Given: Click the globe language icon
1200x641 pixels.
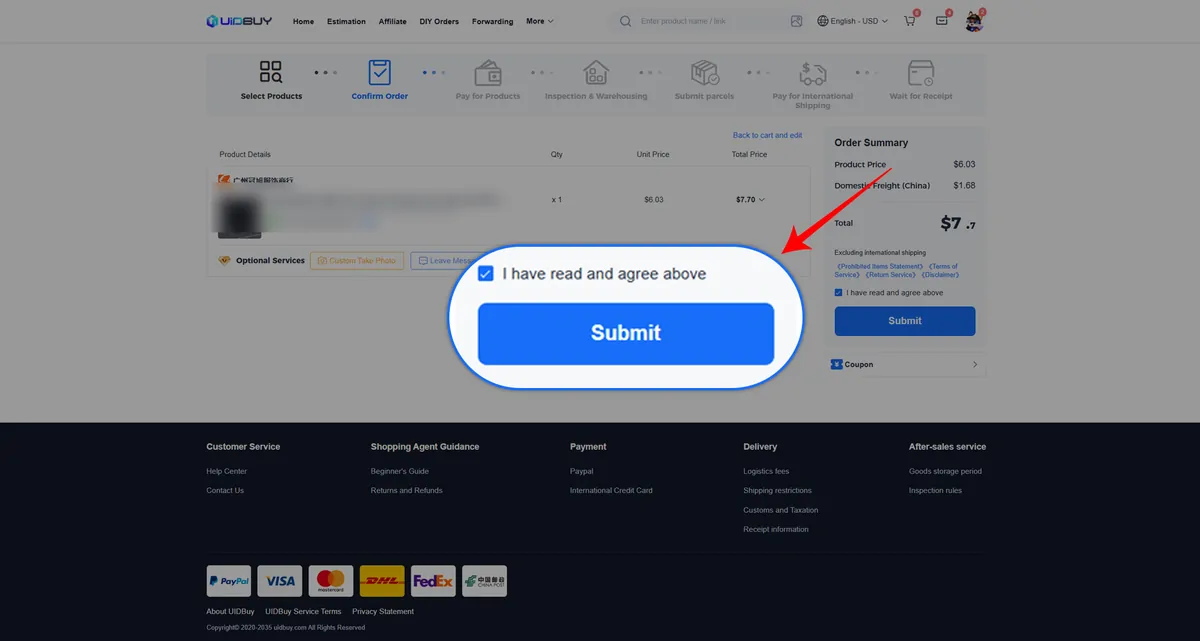Looking at the screenshot, I should coord(823,21).
